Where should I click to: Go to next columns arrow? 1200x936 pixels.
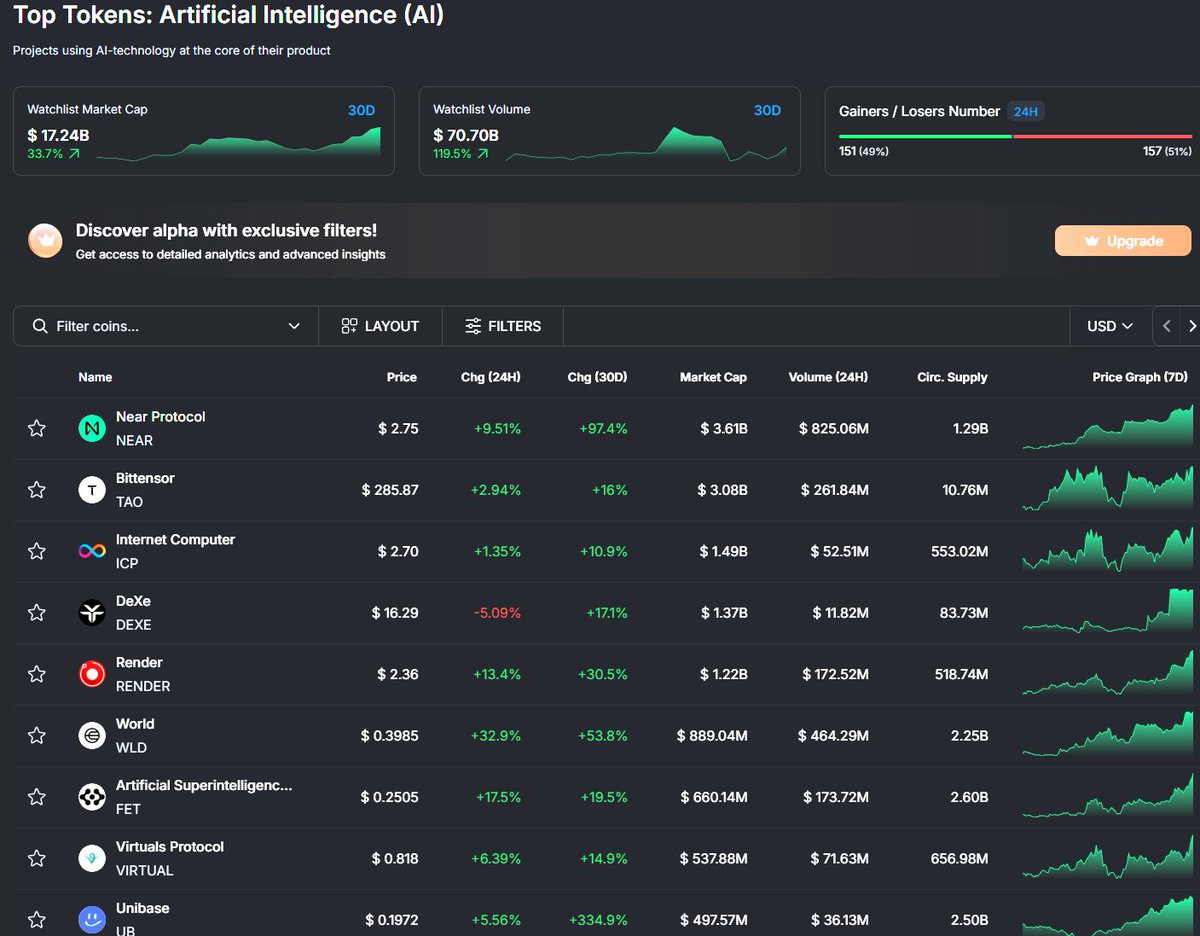[1190, 326]
